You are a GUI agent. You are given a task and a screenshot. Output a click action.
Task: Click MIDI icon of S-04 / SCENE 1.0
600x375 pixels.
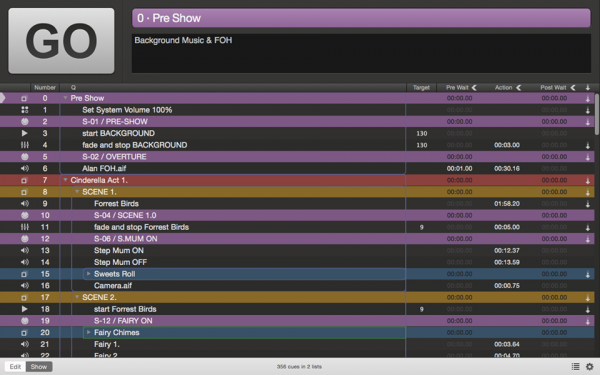(24, 215)
